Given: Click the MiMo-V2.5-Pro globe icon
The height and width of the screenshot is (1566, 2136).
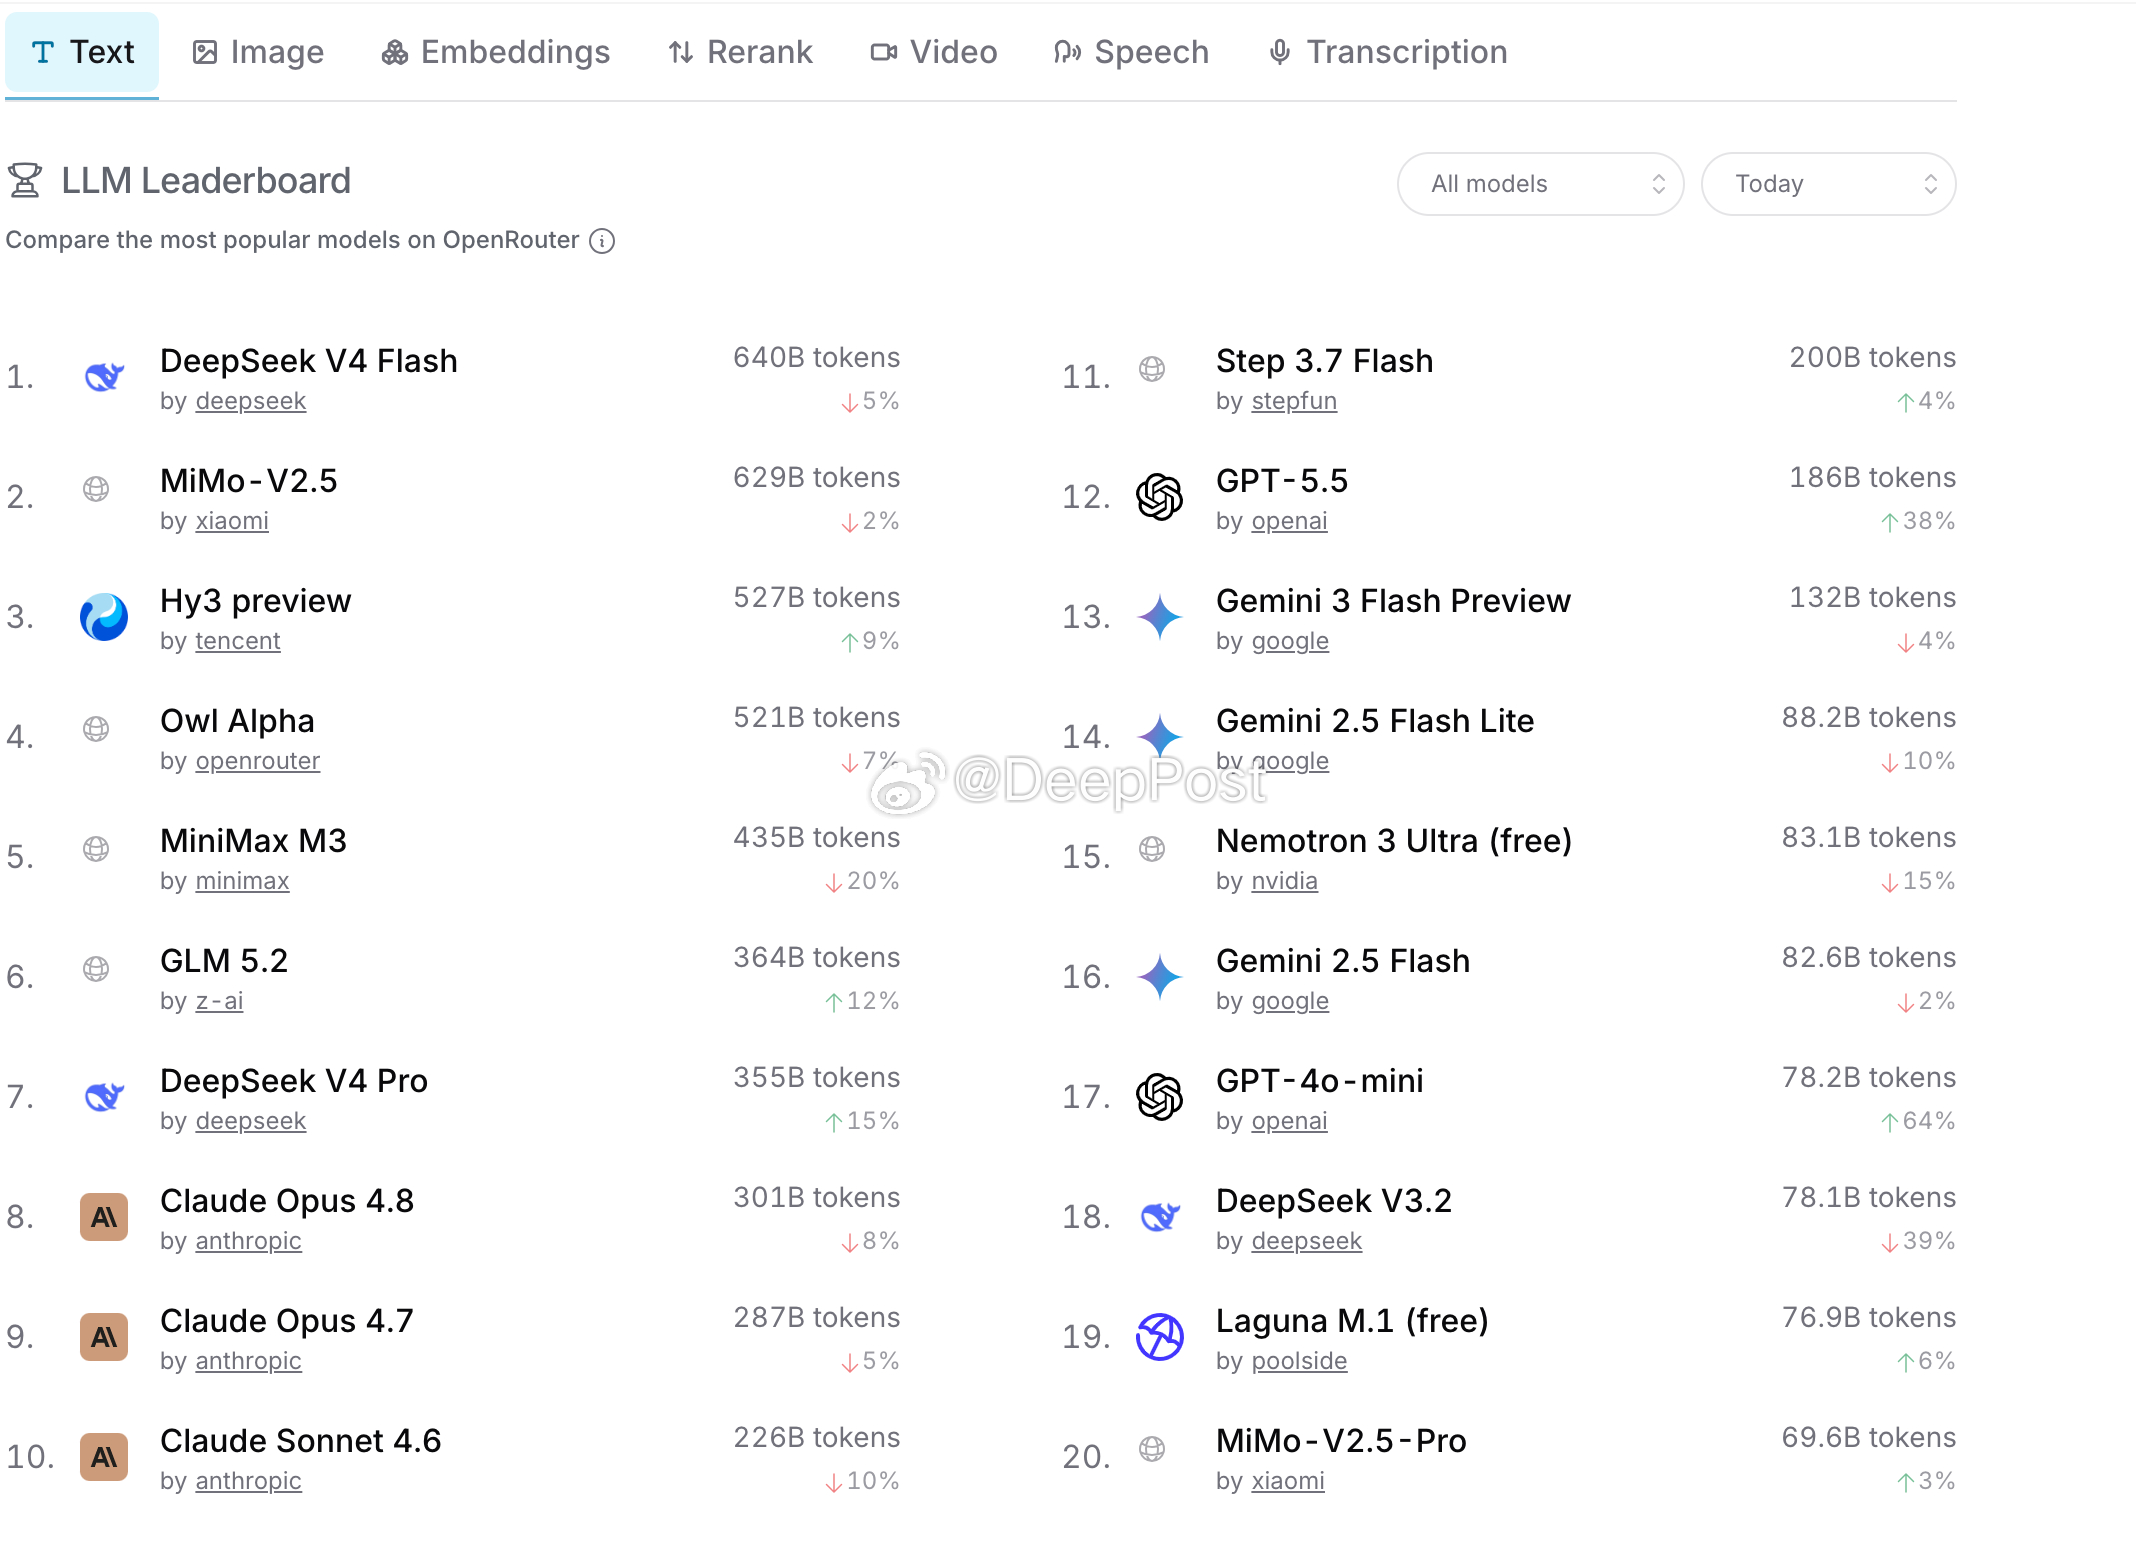Looking at the screenshot, I should coord(1152,1449).
